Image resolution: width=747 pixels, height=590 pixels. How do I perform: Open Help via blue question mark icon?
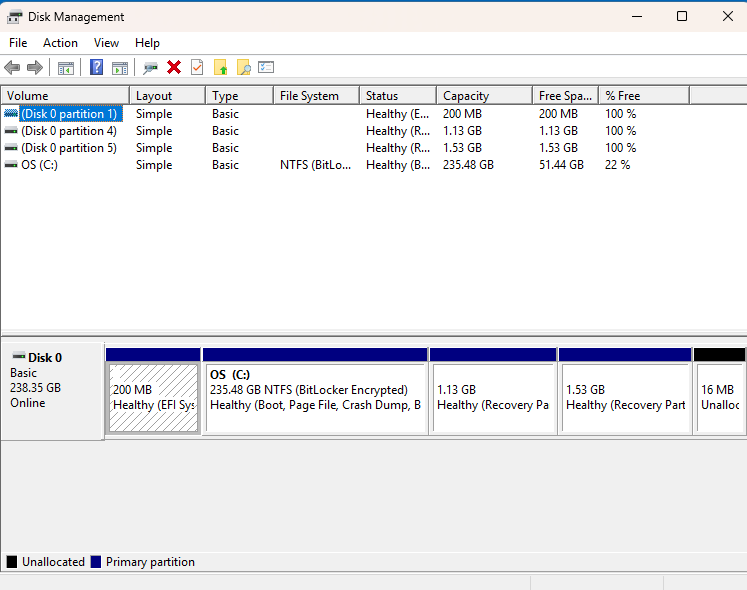96,67
